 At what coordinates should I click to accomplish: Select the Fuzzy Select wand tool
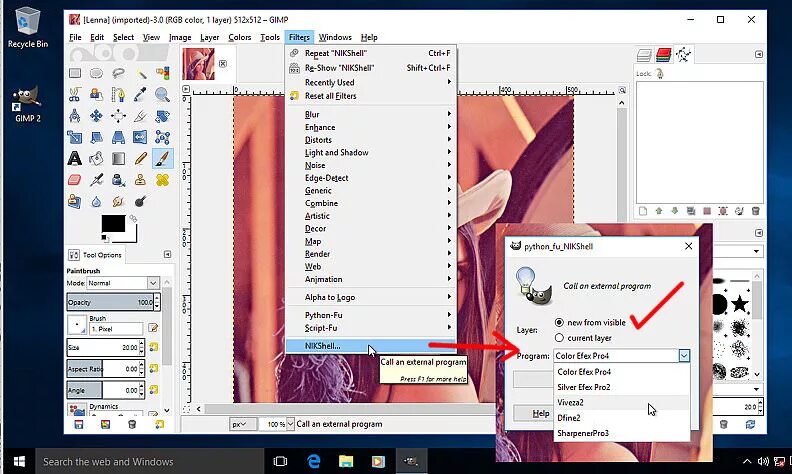tap(141, 73)
